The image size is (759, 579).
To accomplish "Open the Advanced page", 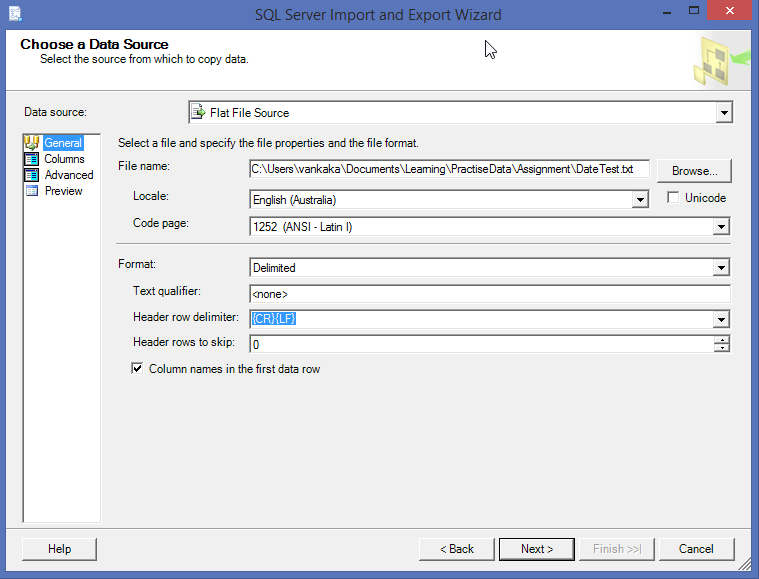I will coord(69,175).
